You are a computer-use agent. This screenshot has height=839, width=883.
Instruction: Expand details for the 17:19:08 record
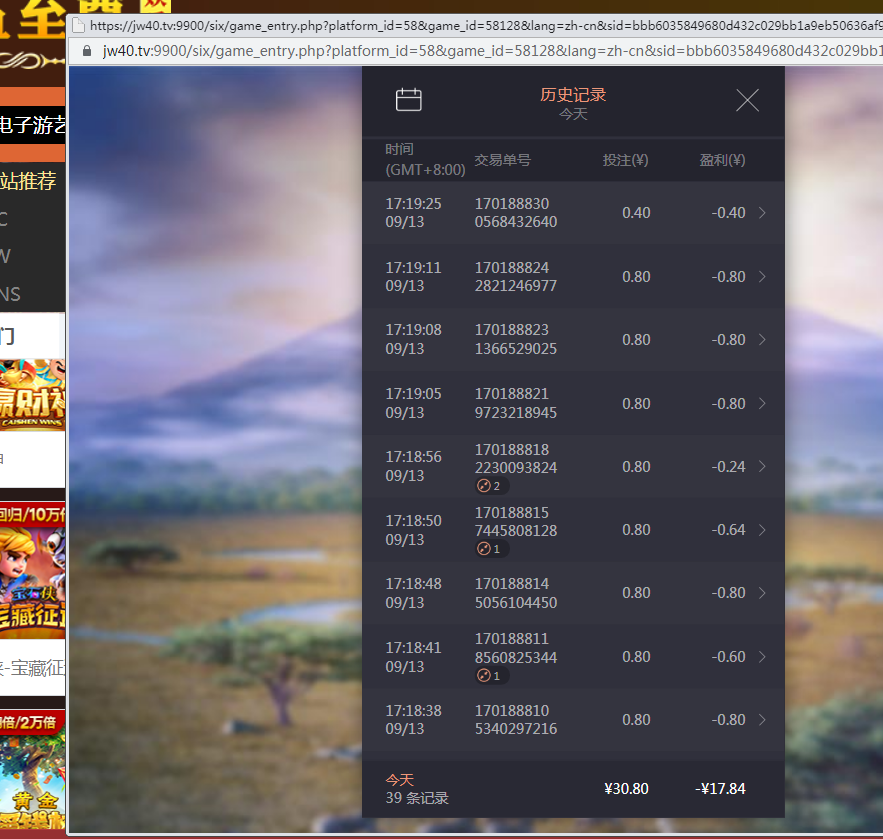click(762, 340)
